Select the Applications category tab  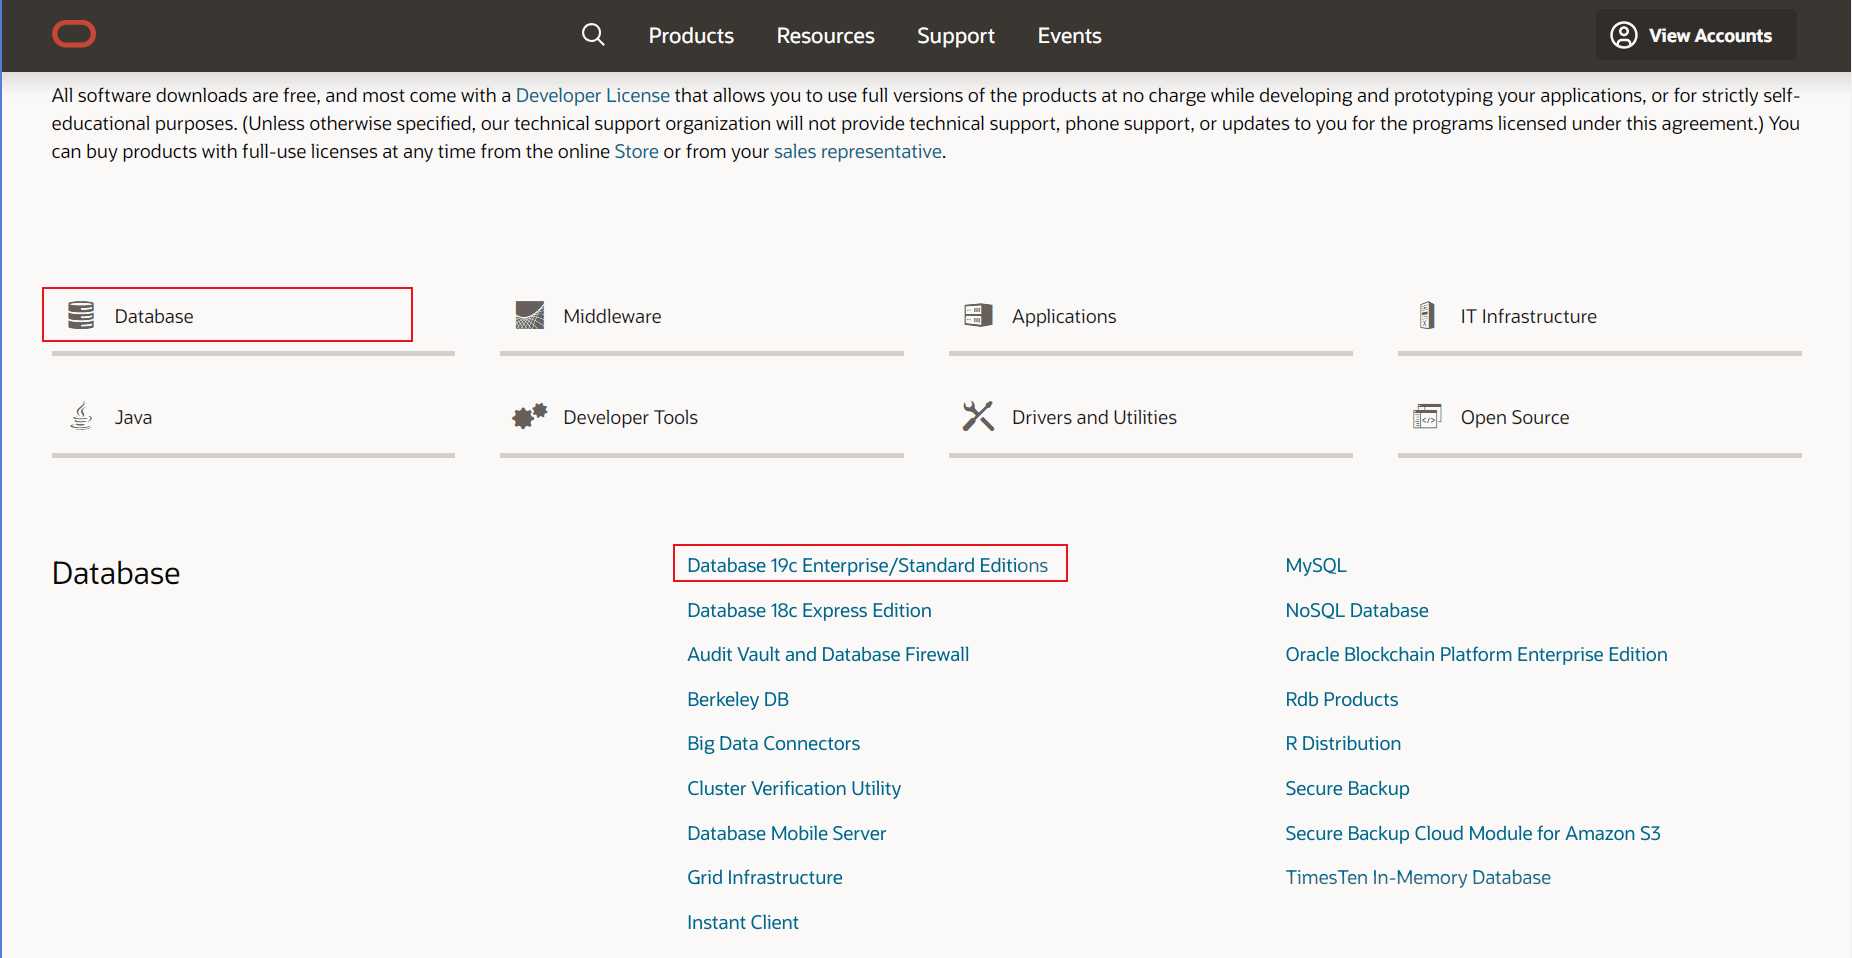point(1151,317)
